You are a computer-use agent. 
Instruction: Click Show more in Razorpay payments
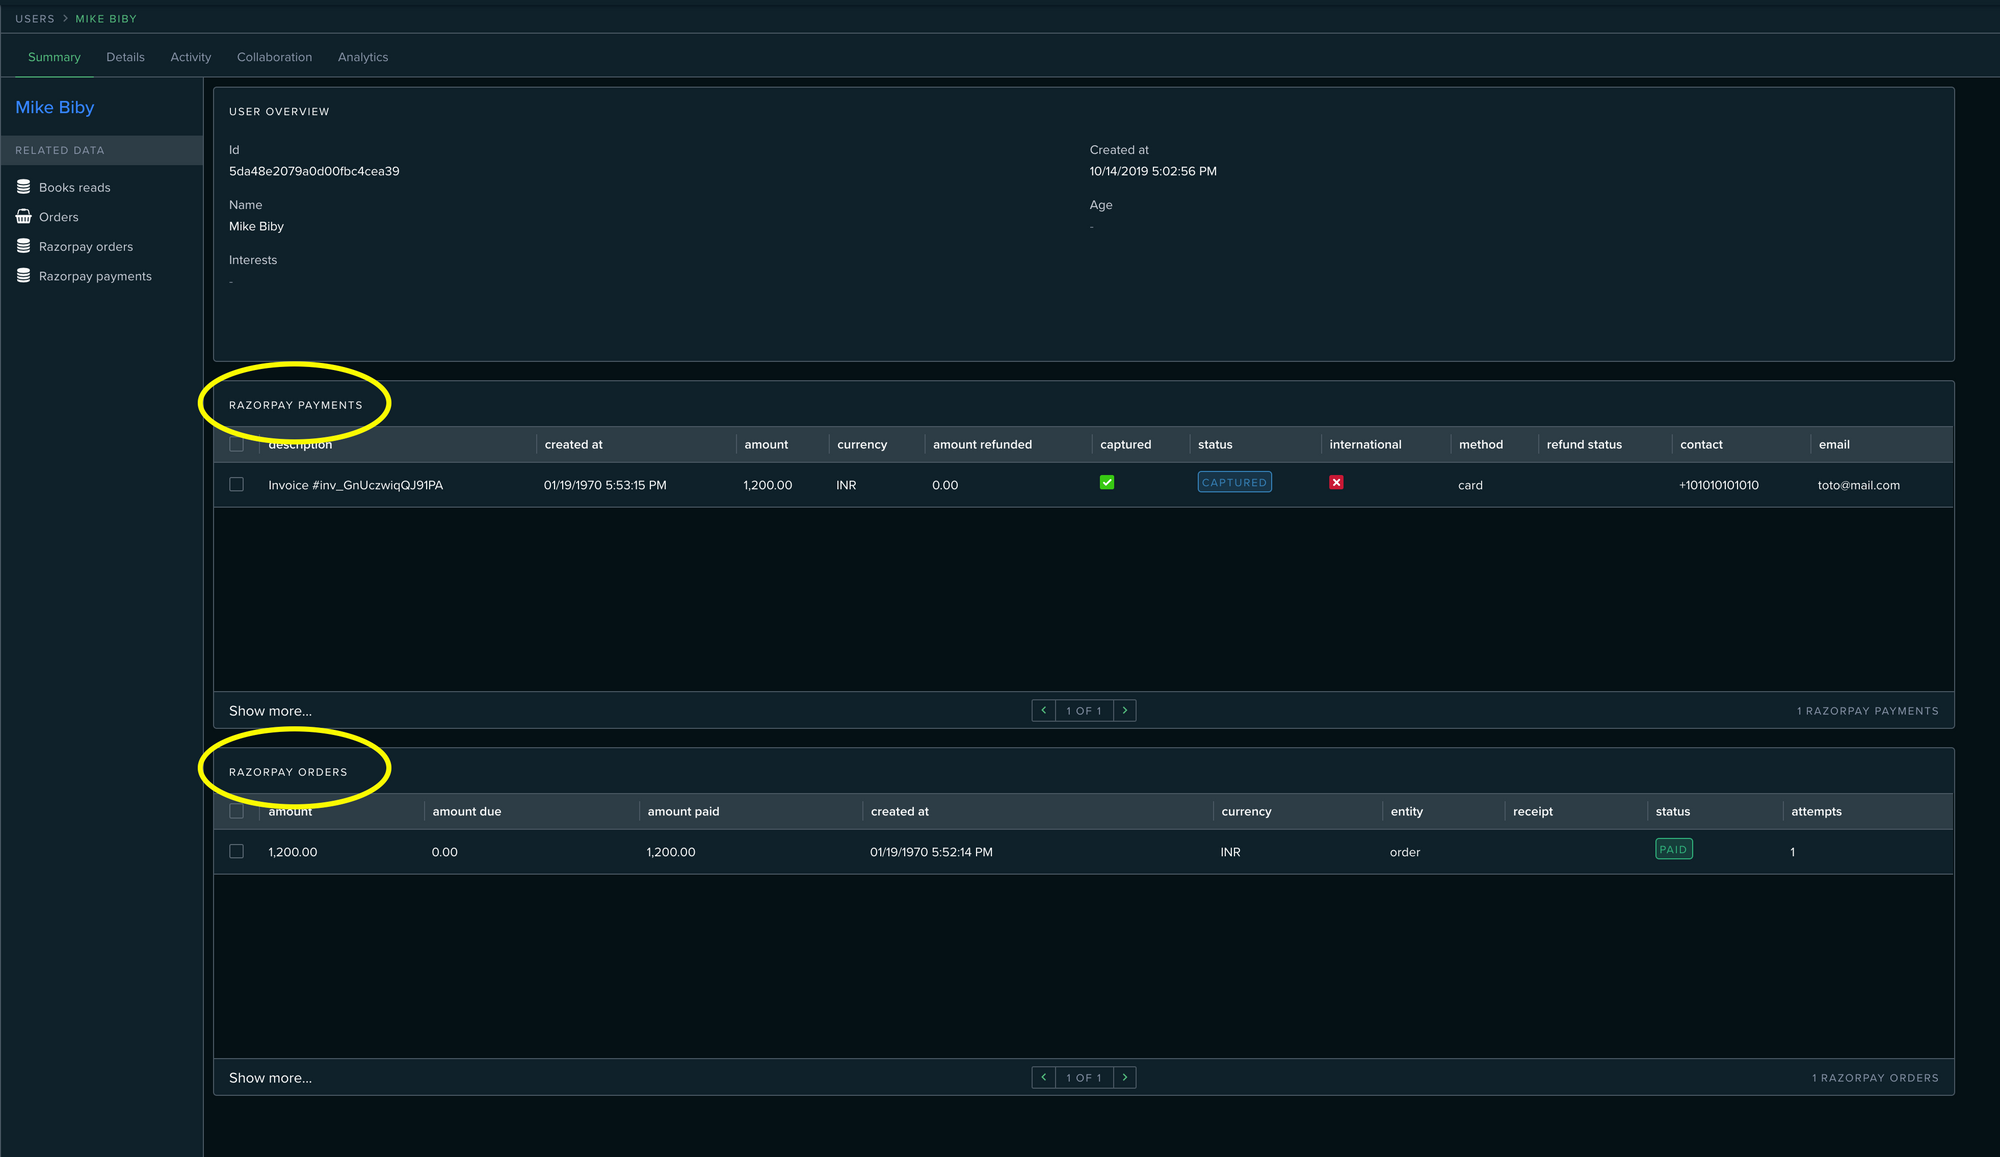pyautogui.click(x=270, y=711)
